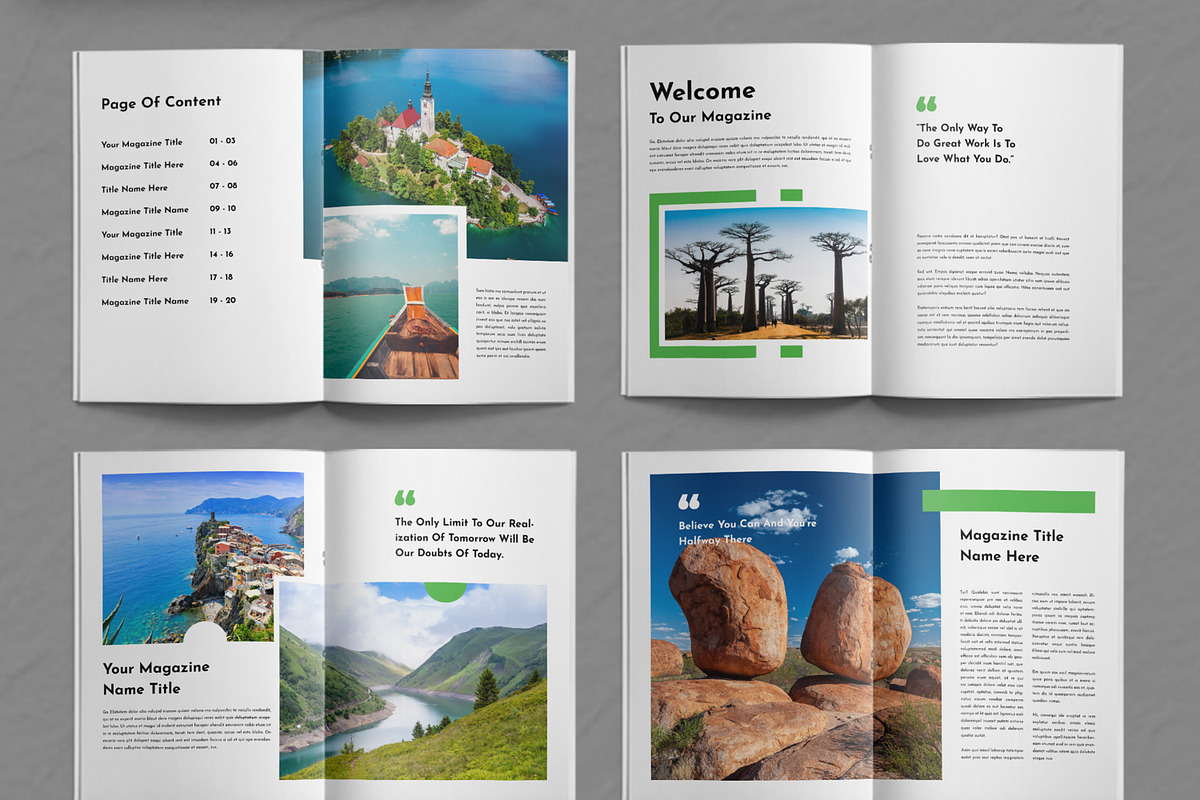The width and height of the screenshot is (1200, 800).
Task: Select the baobab trees photo
Action: point(765,274)
